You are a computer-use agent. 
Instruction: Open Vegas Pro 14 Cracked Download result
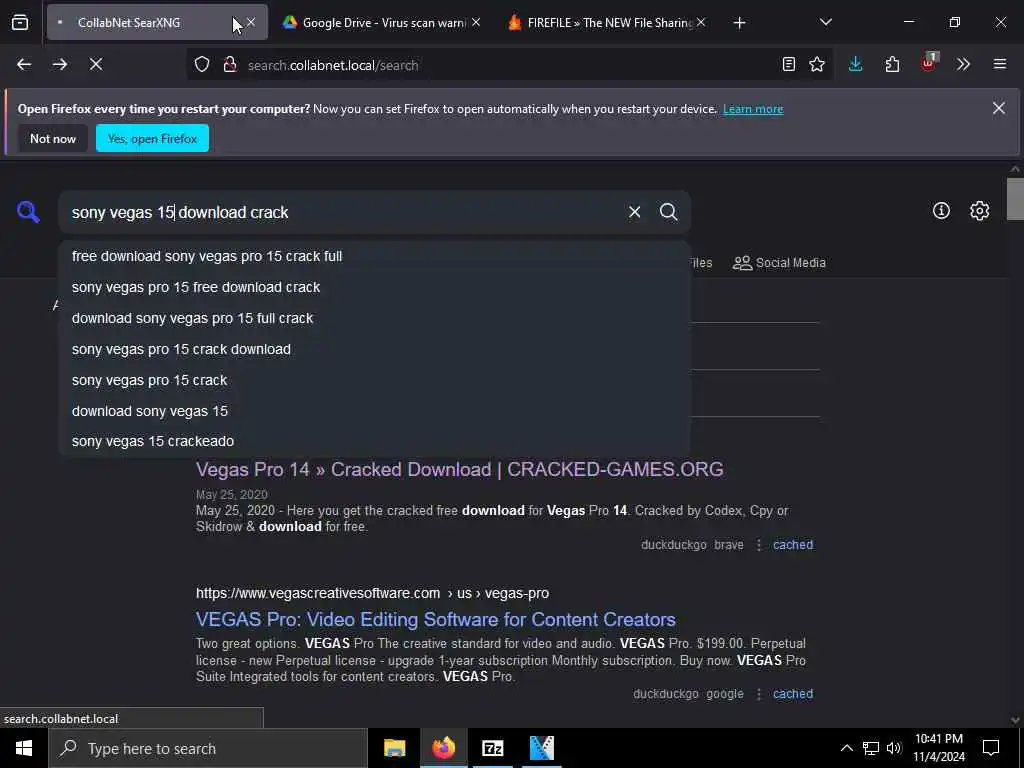[459, 470]
